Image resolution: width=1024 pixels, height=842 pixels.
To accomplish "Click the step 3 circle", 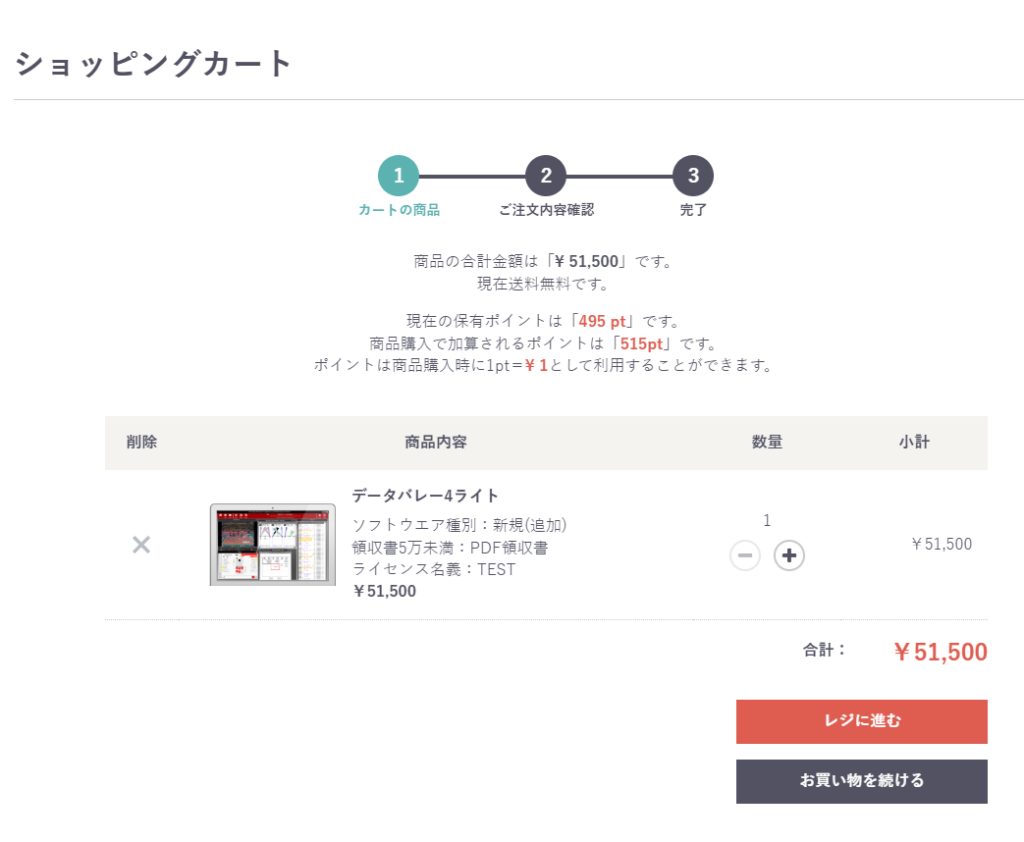I will point(693,177).
